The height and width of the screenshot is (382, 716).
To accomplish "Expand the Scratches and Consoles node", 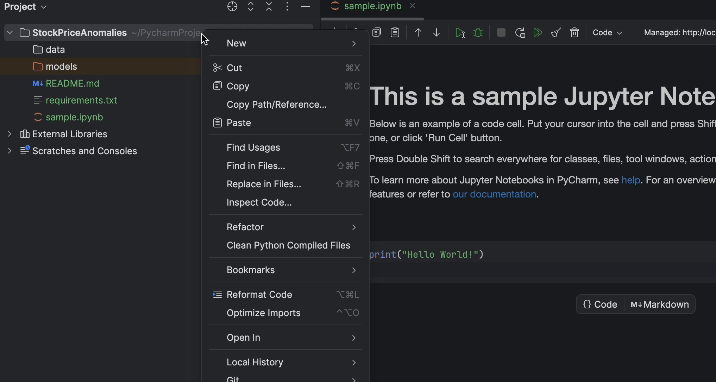I will 10,151.
